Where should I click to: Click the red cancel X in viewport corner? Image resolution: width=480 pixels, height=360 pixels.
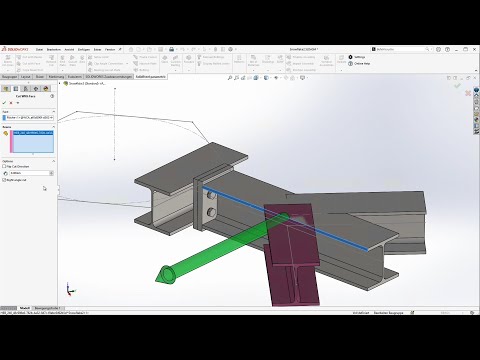[x=468, y=93]
